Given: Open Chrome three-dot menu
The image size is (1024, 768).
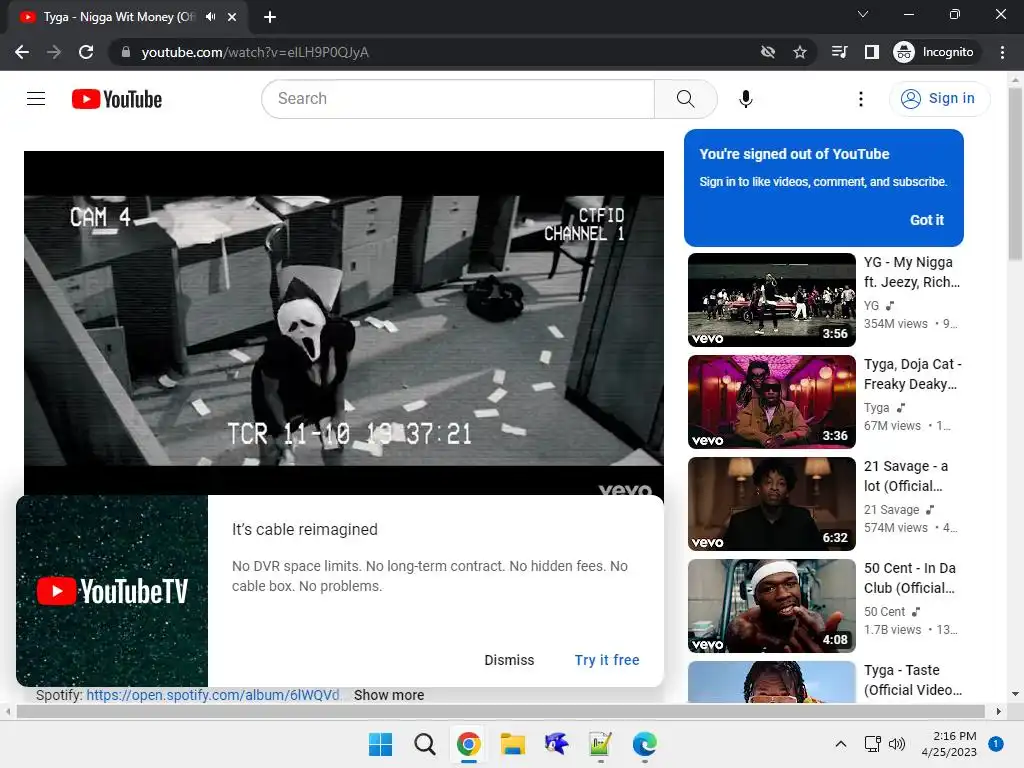Looking at the screenshot, I should 1002,52.
